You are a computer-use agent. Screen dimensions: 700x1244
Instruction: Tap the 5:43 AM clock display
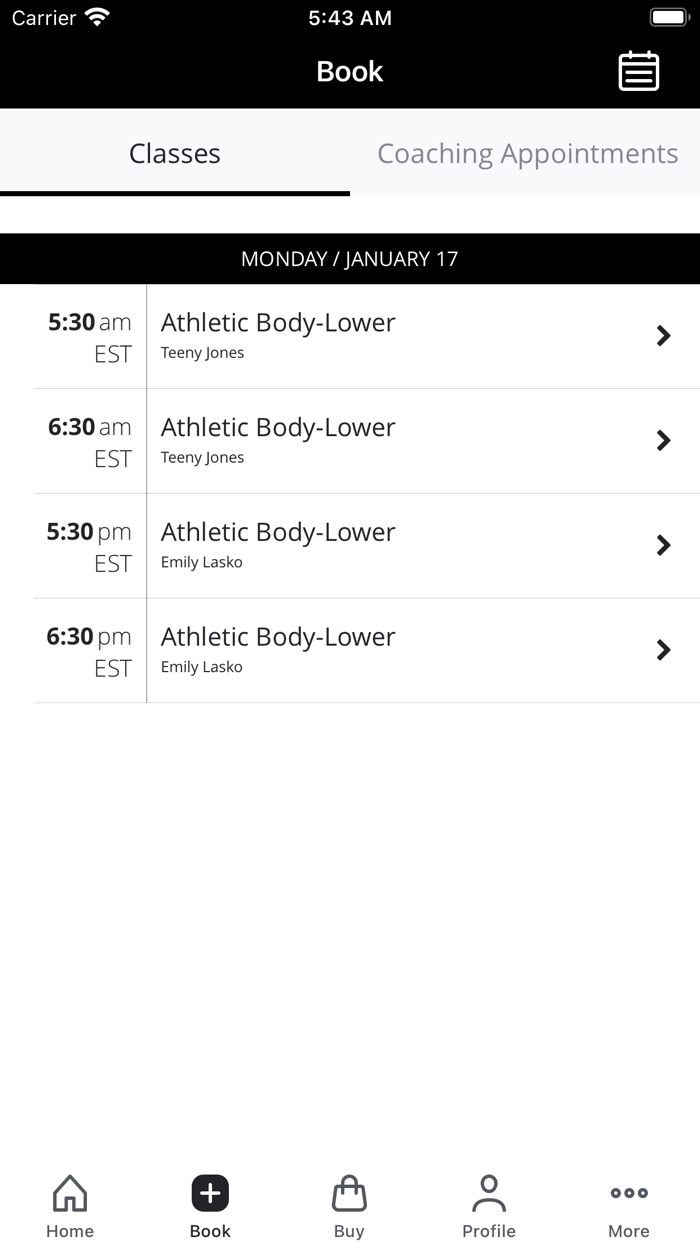pyautogui.click(x=349, y=17)
